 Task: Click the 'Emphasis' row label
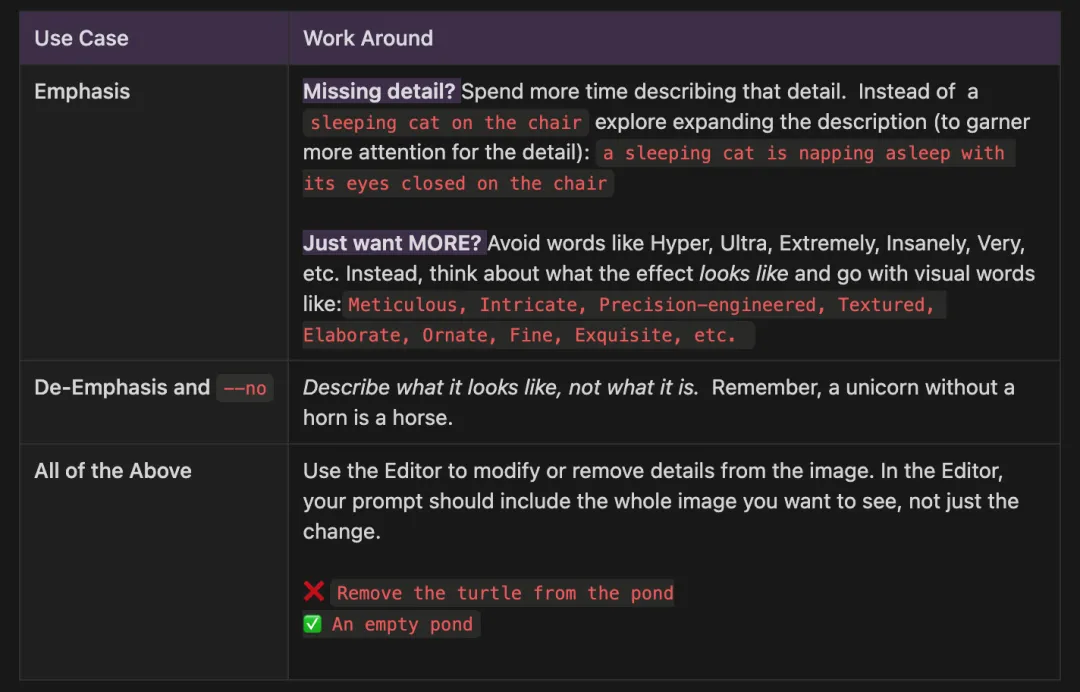click(x=82, y=91)
